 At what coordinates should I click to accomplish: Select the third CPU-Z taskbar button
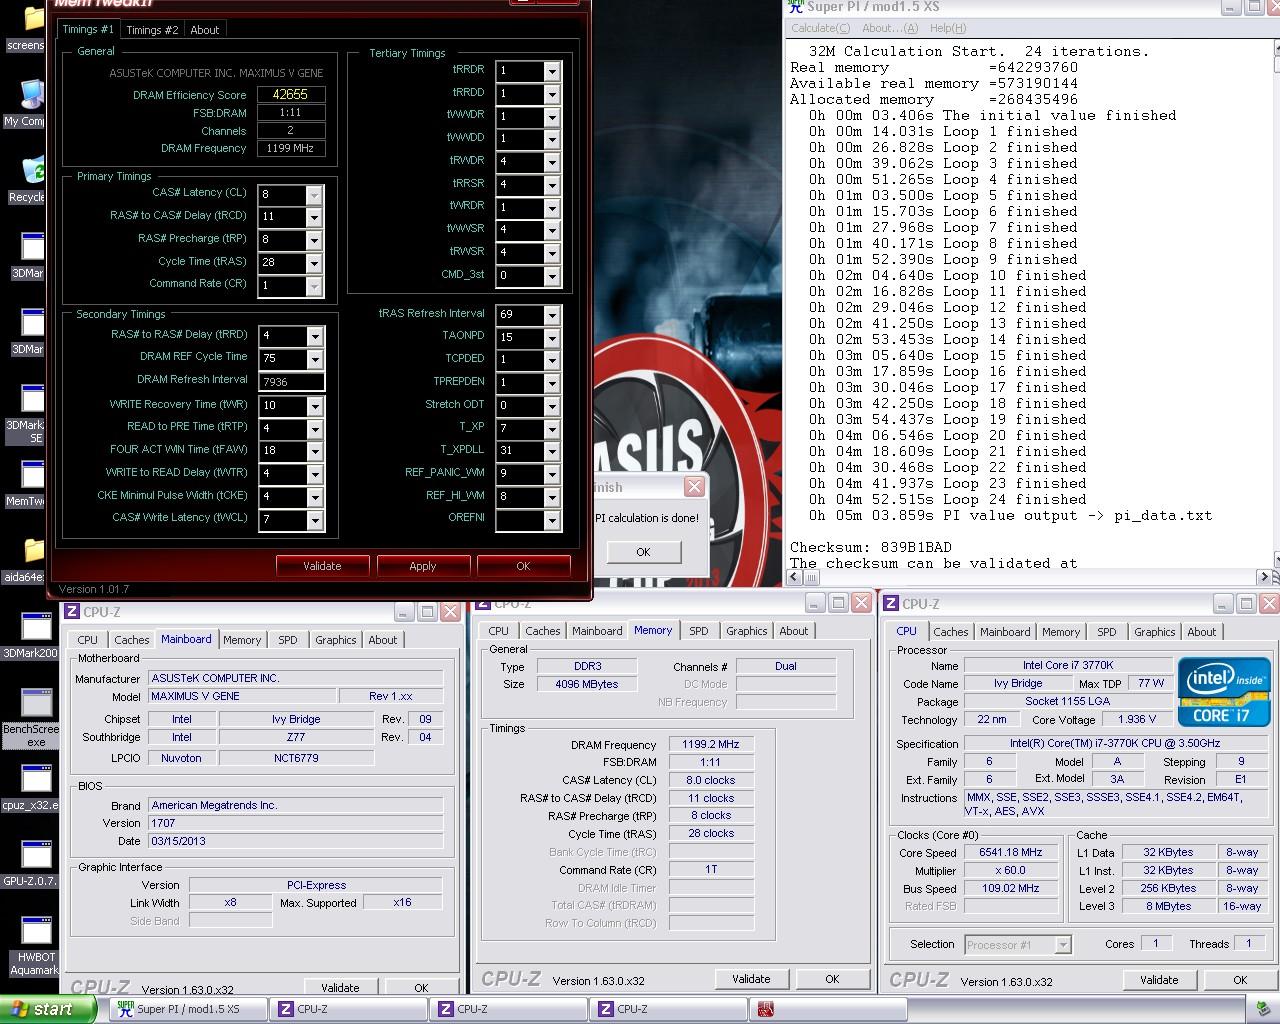pyautogui.click(x=668, y=1009)
